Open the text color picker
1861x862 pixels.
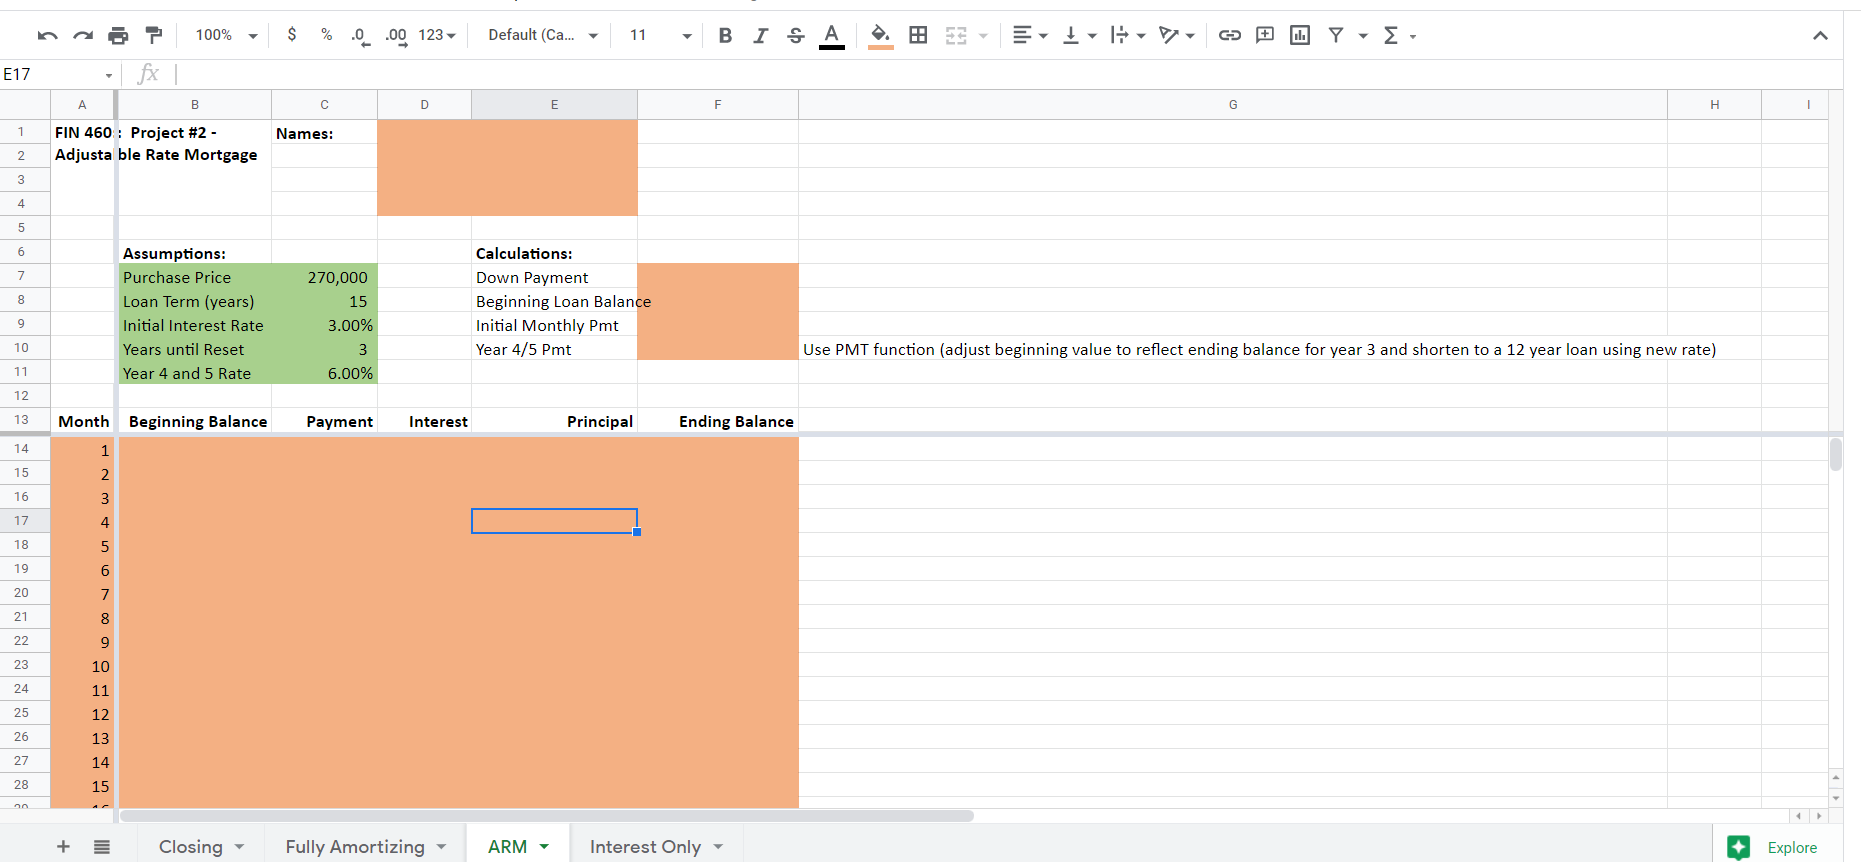point(831,36)
